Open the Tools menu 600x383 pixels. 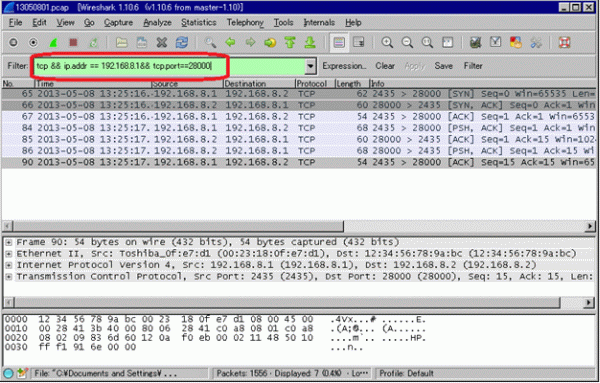[283, 23]
